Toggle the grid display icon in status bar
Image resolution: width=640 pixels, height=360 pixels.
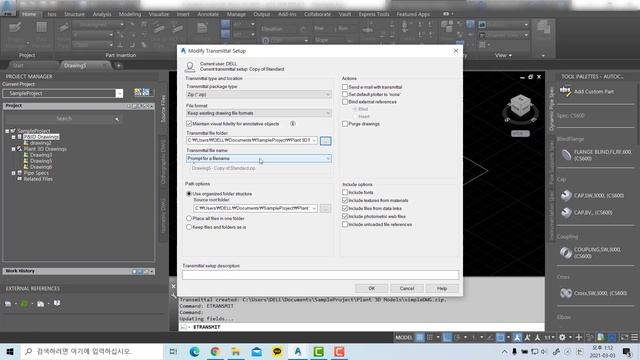coord(420,337)
